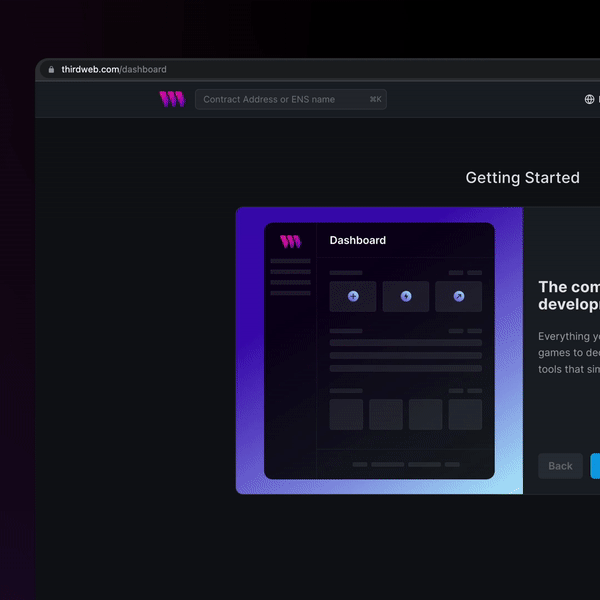Click the thirdweb logo in the header
The image size is (600, 600).
pos(172,99)
